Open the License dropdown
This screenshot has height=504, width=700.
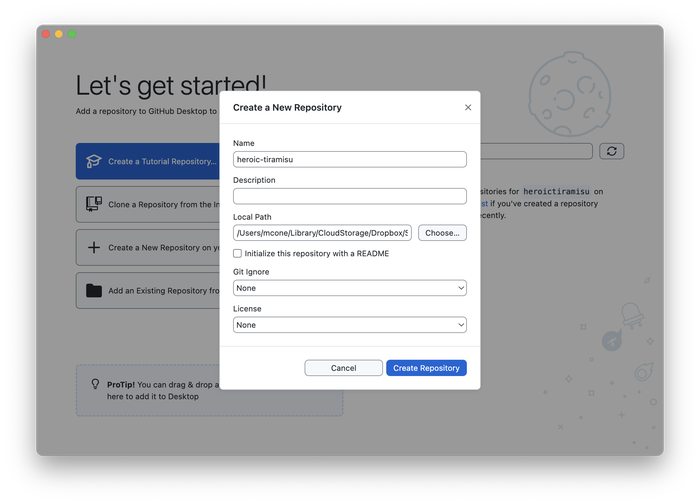pos(350,325)
